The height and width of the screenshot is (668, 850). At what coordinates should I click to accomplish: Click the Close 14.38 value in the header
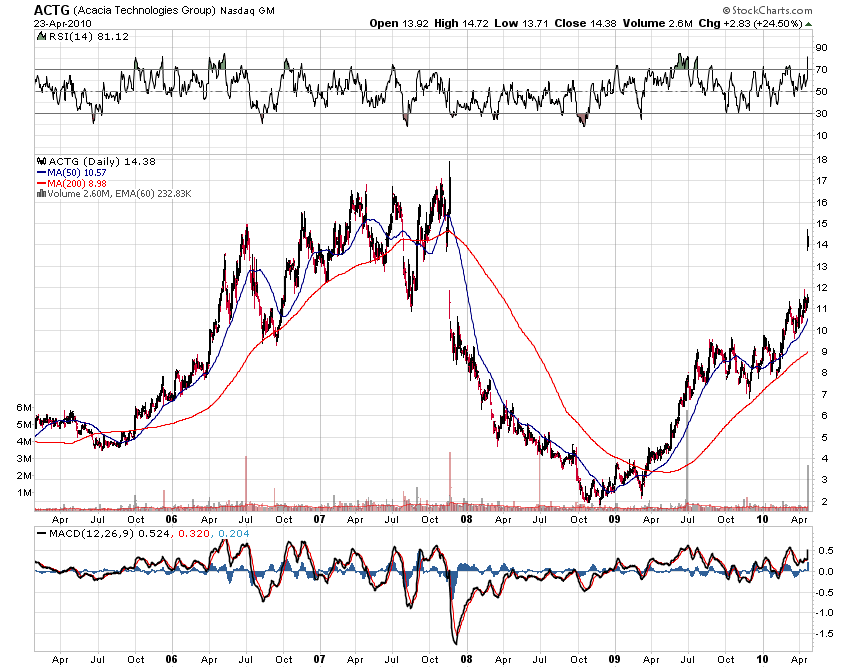pos(585,23)
